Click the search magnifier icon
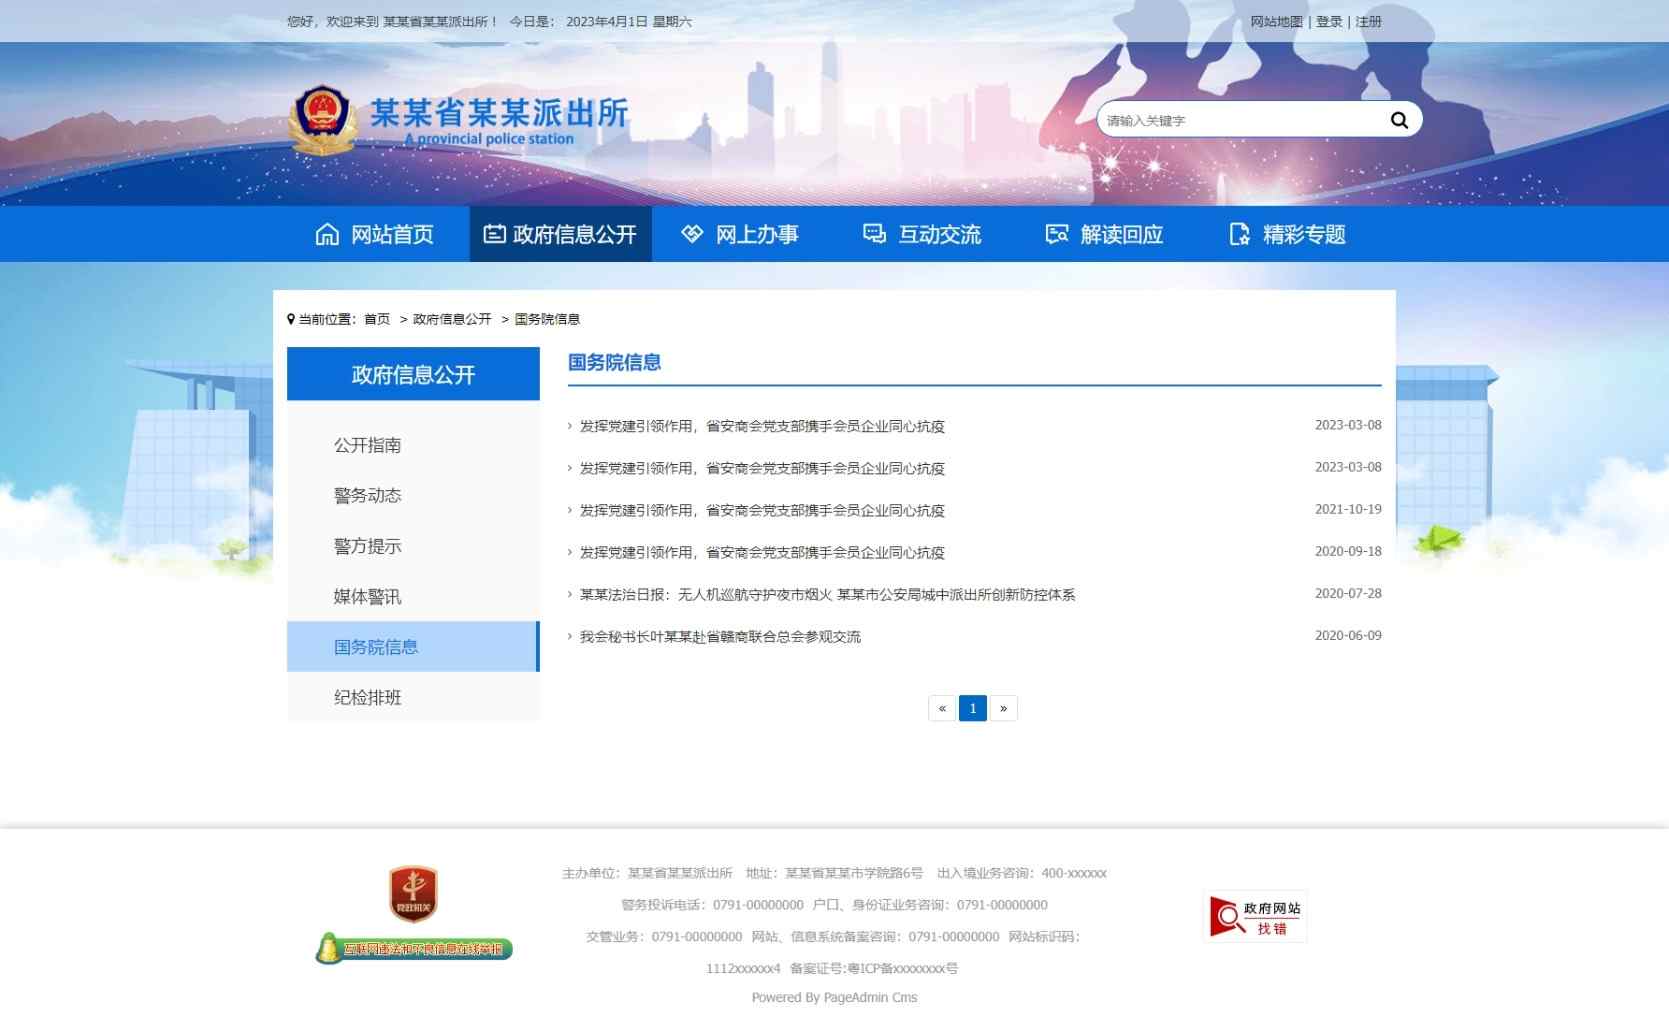Viewport: 1669px width, 1029px height. pyautogui.click(x=1398, y=120)
